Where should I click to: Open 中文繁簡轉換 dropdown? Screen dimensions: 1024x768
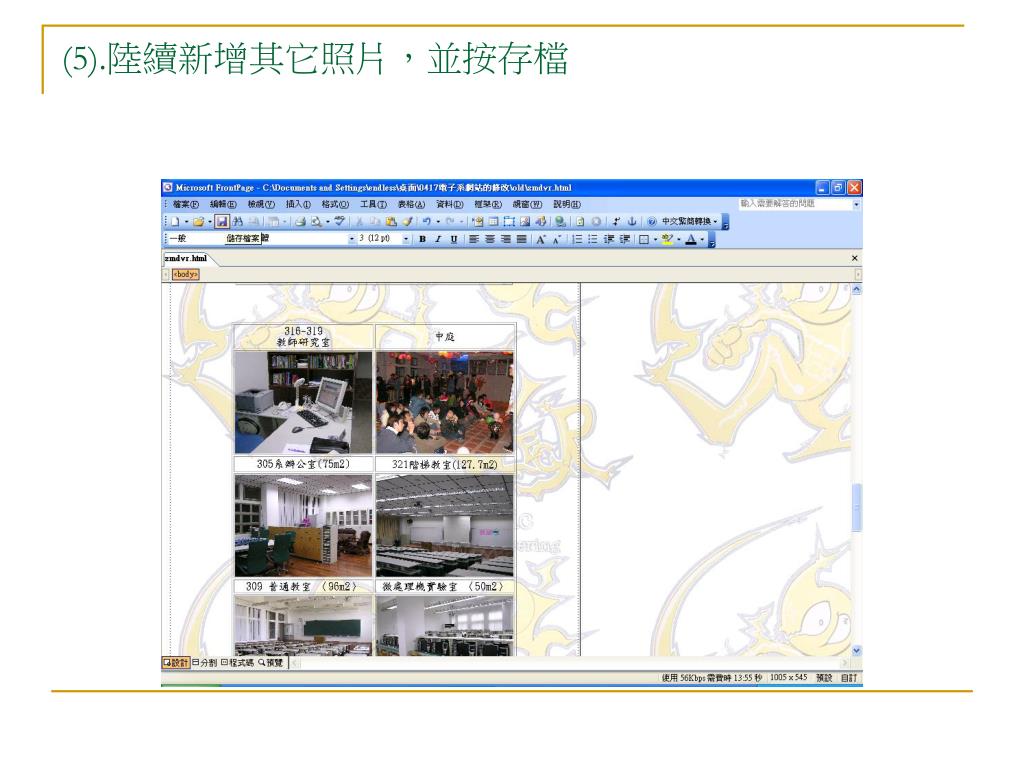click(x=690, y=221)
